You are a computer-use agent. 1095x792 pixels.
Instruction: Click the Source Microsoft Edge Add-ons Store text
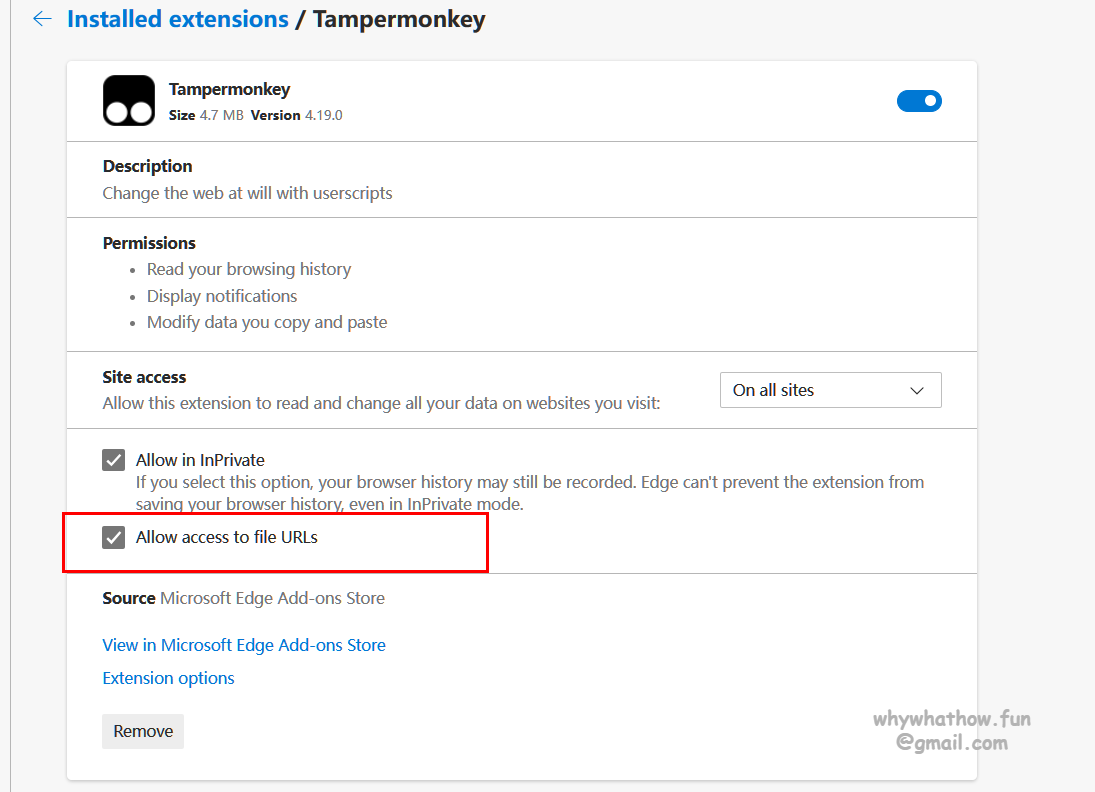click(243, 599)
